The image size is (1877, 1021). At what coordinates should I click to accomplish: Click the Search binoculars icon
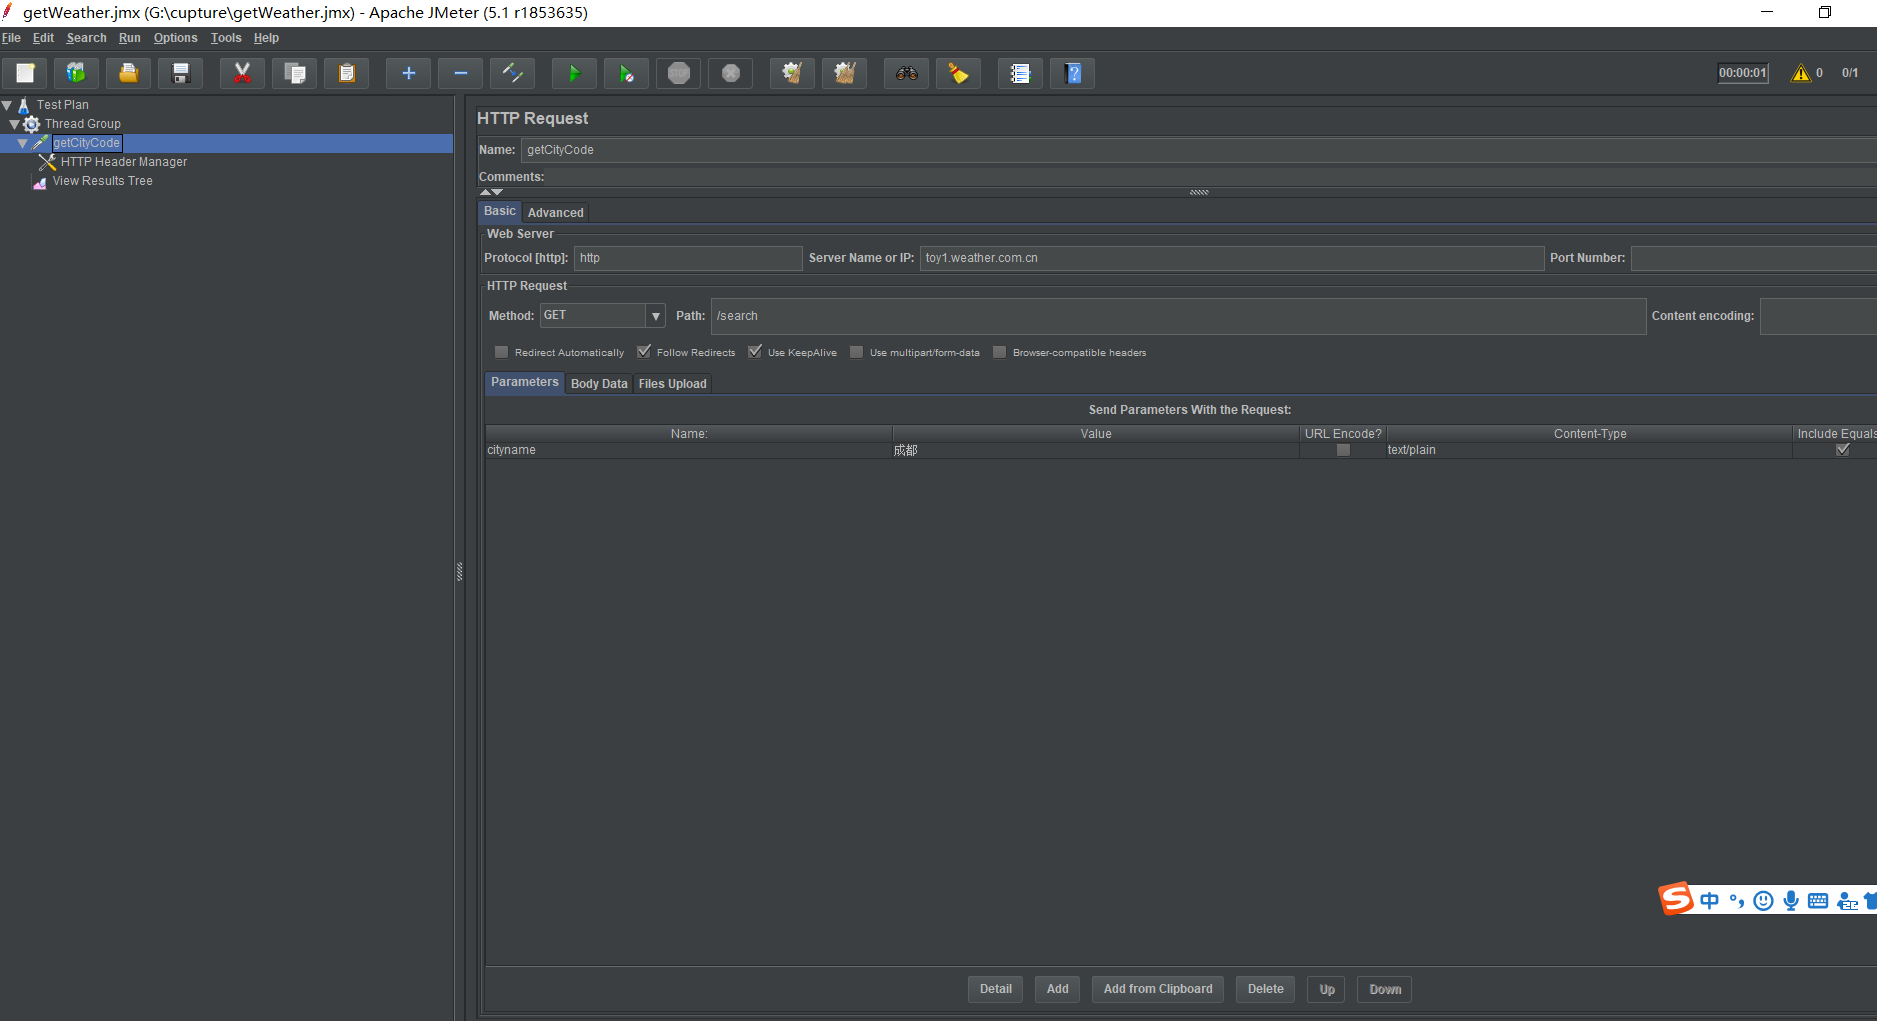coord(907,73)
